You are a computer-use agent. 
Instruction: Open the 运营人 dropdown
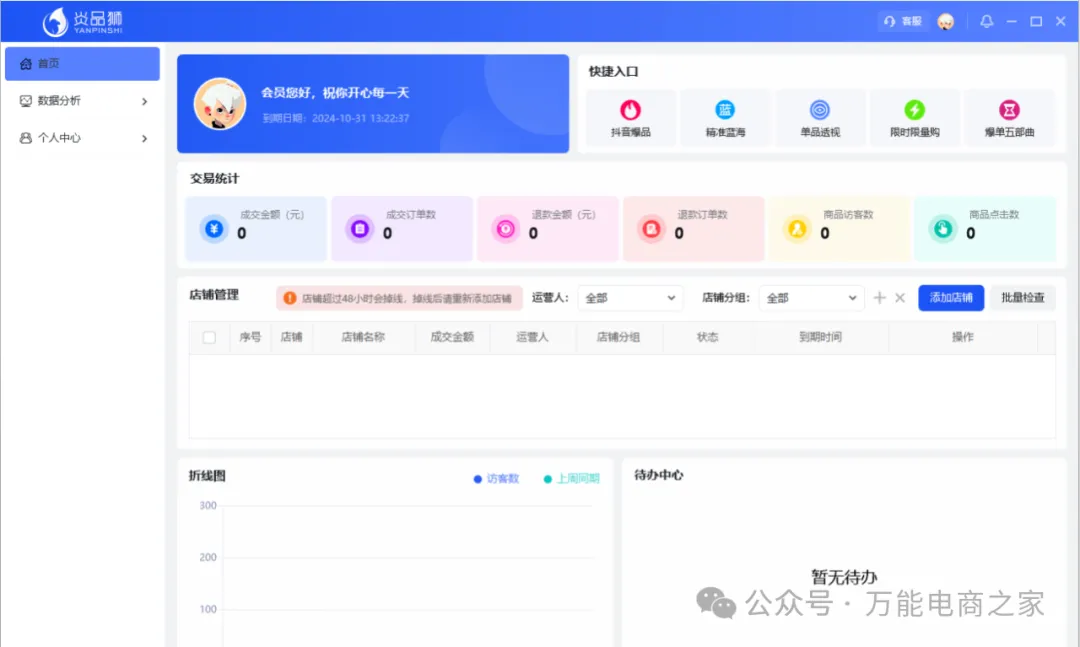coord(630,298)
